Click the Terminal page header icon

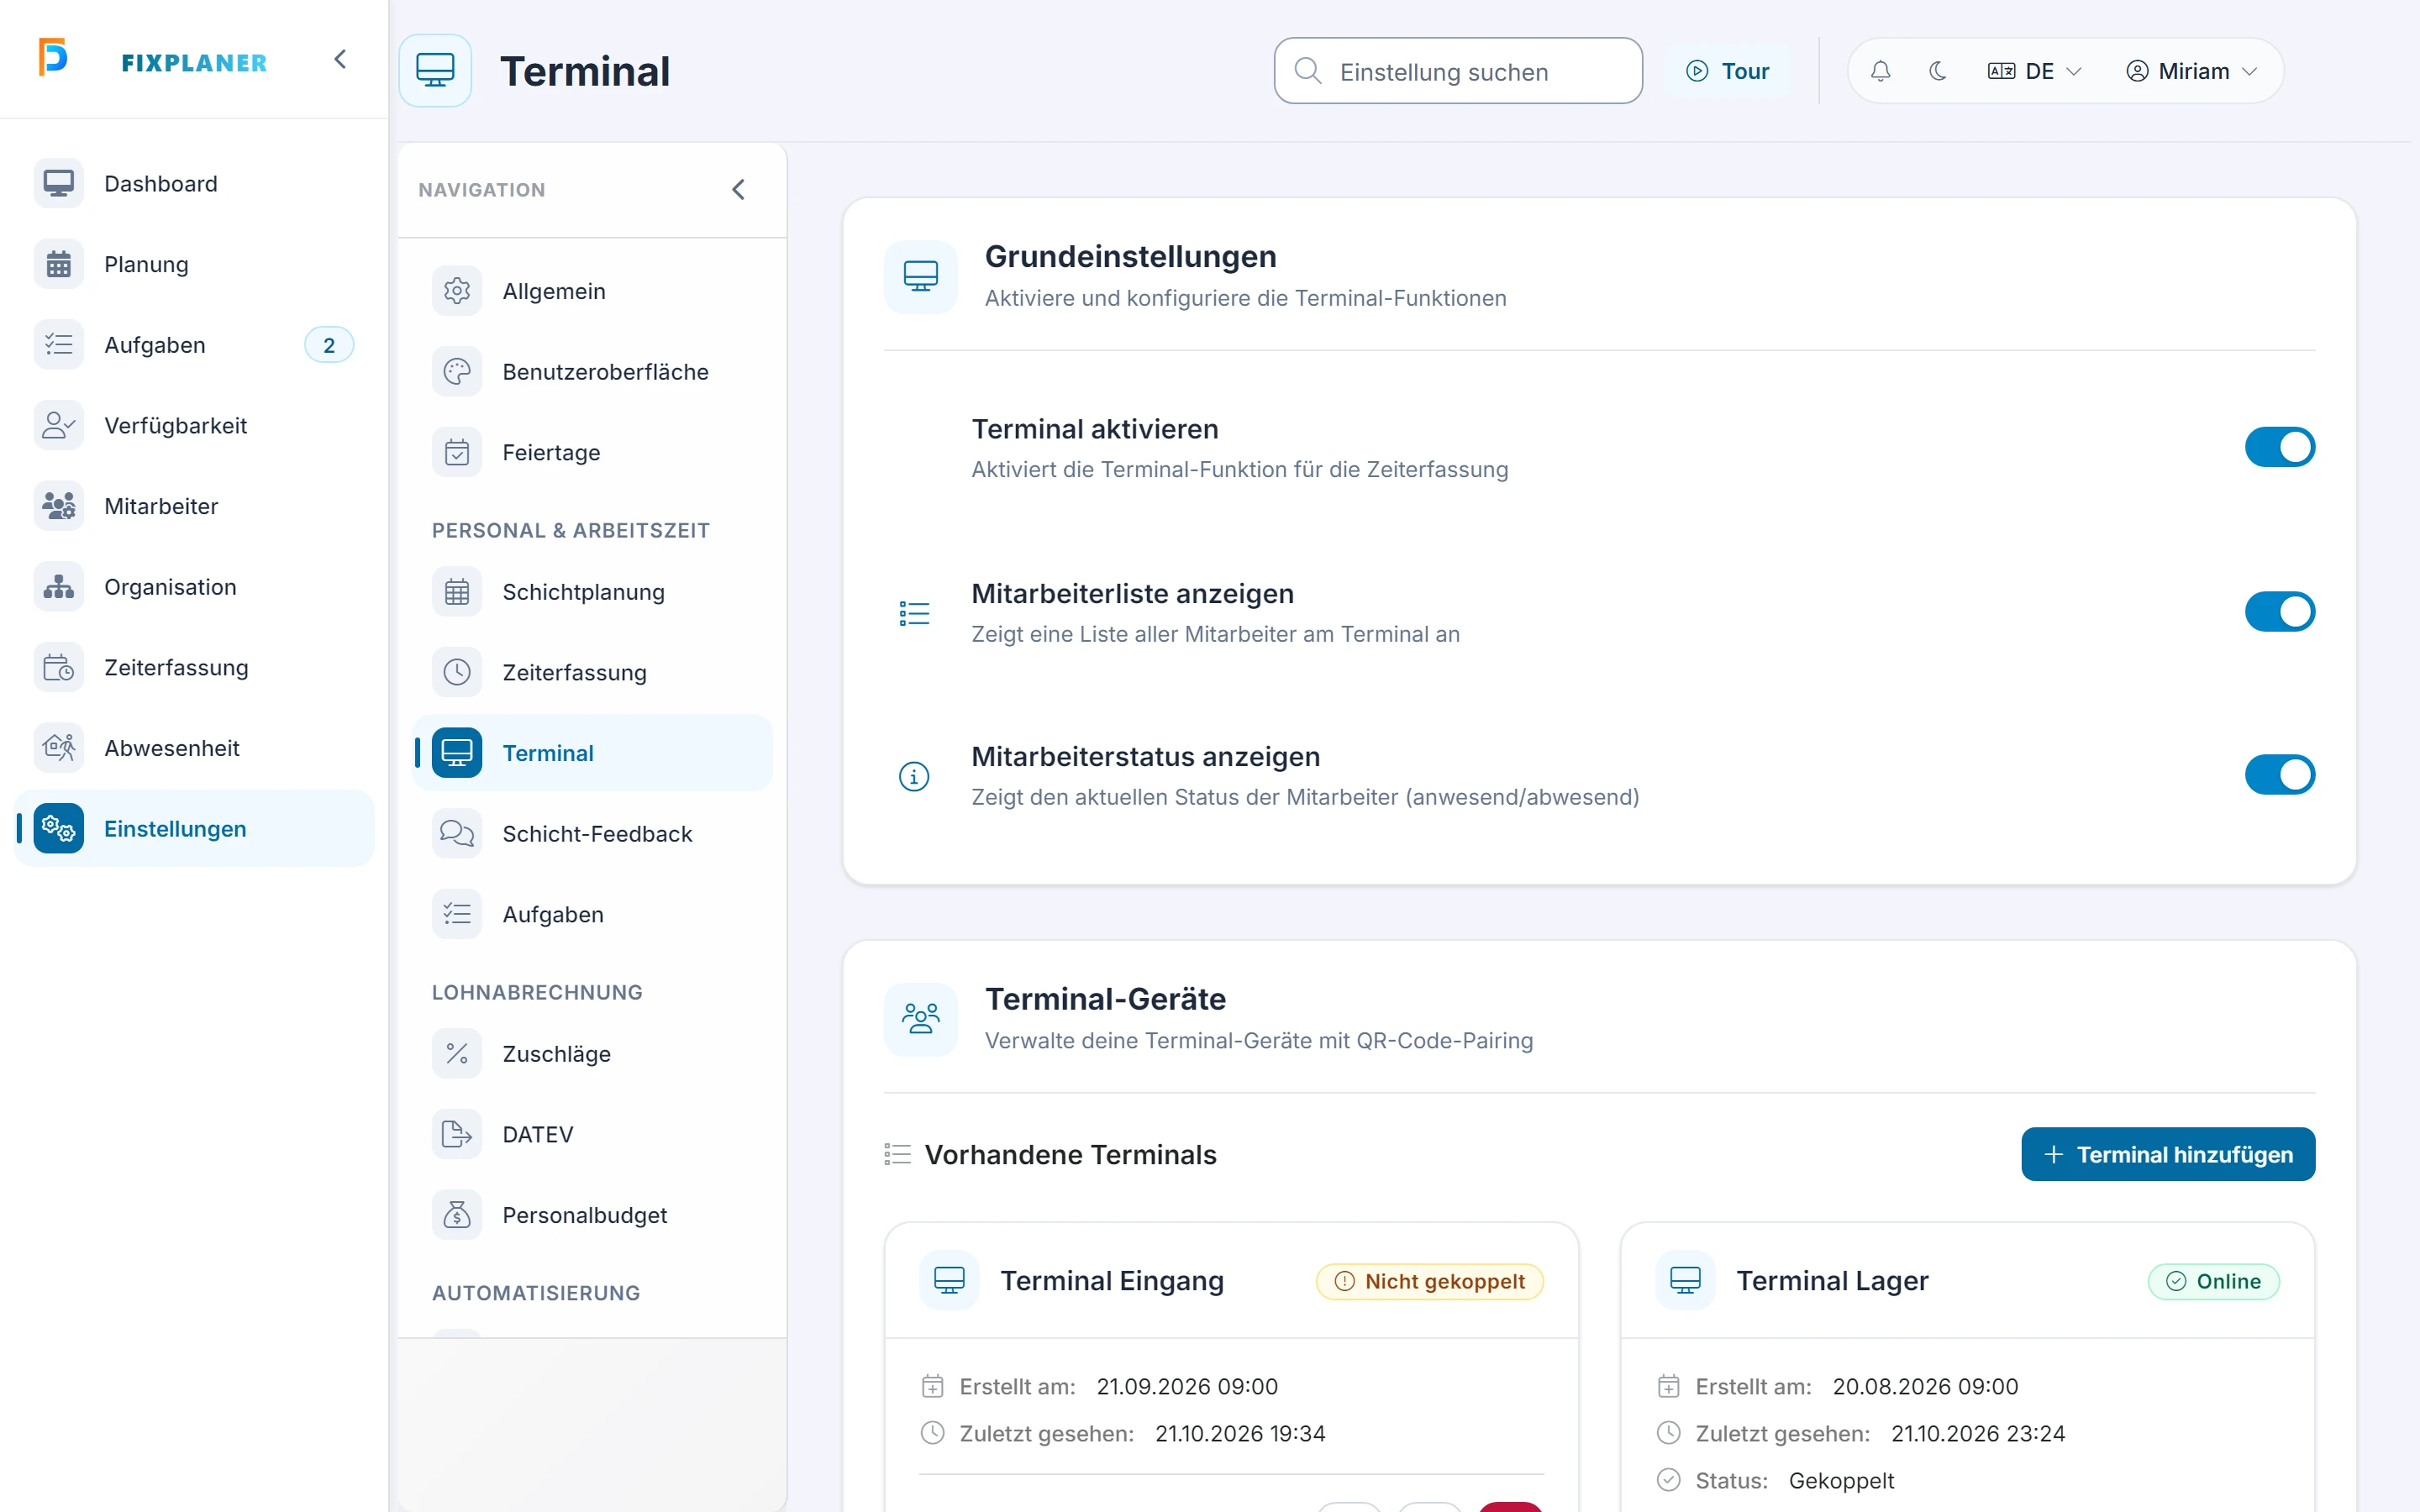point(435,71)
